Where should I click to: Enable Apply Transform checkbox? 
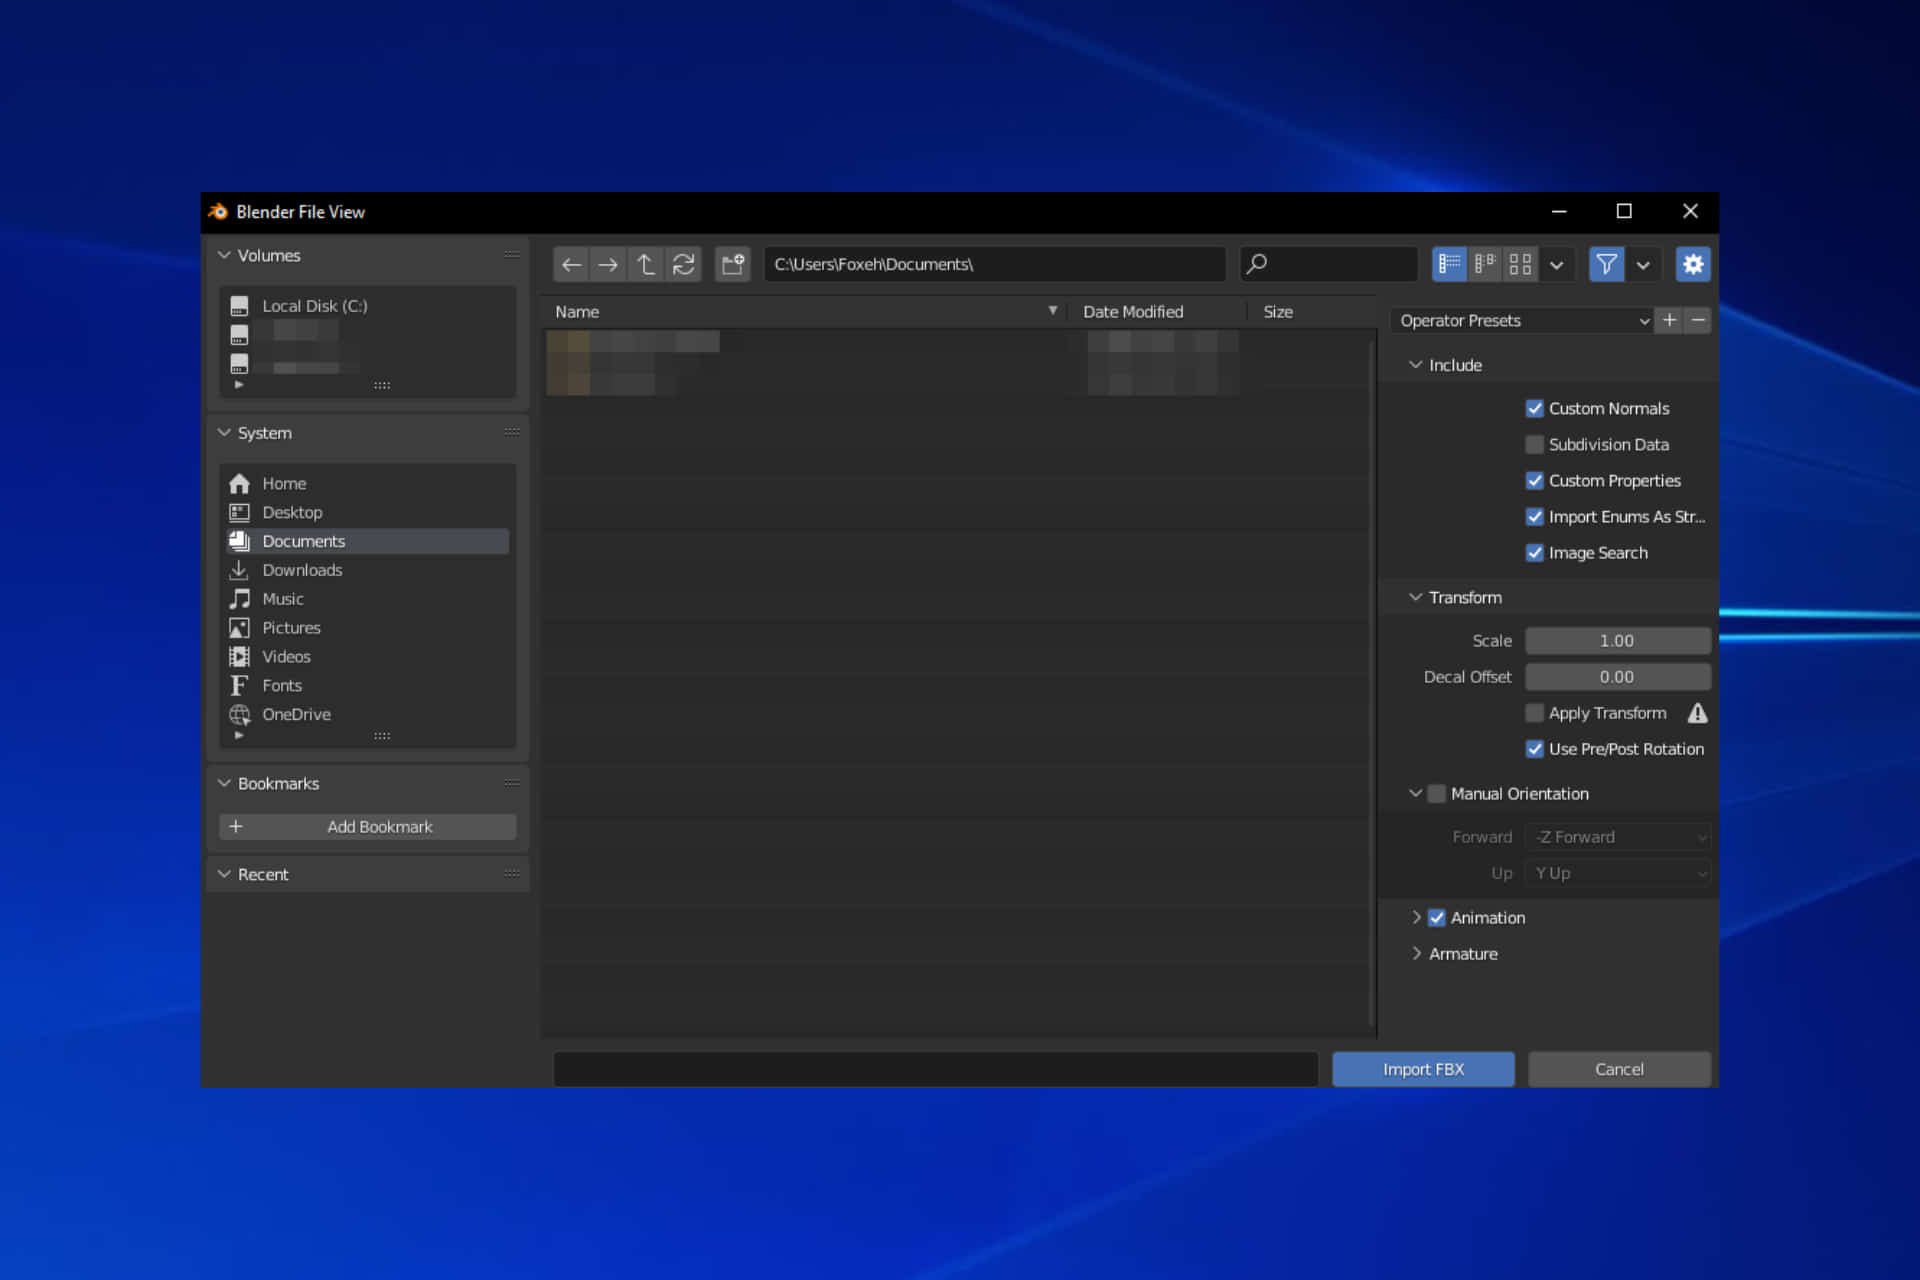[1534, 713]
